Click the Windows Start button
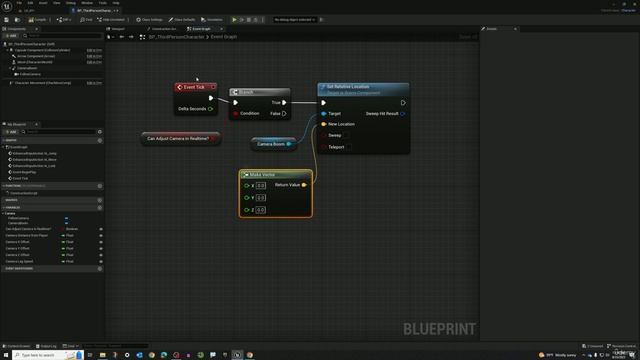This screenshot has height=360, width=640. [x=6, y=355]
